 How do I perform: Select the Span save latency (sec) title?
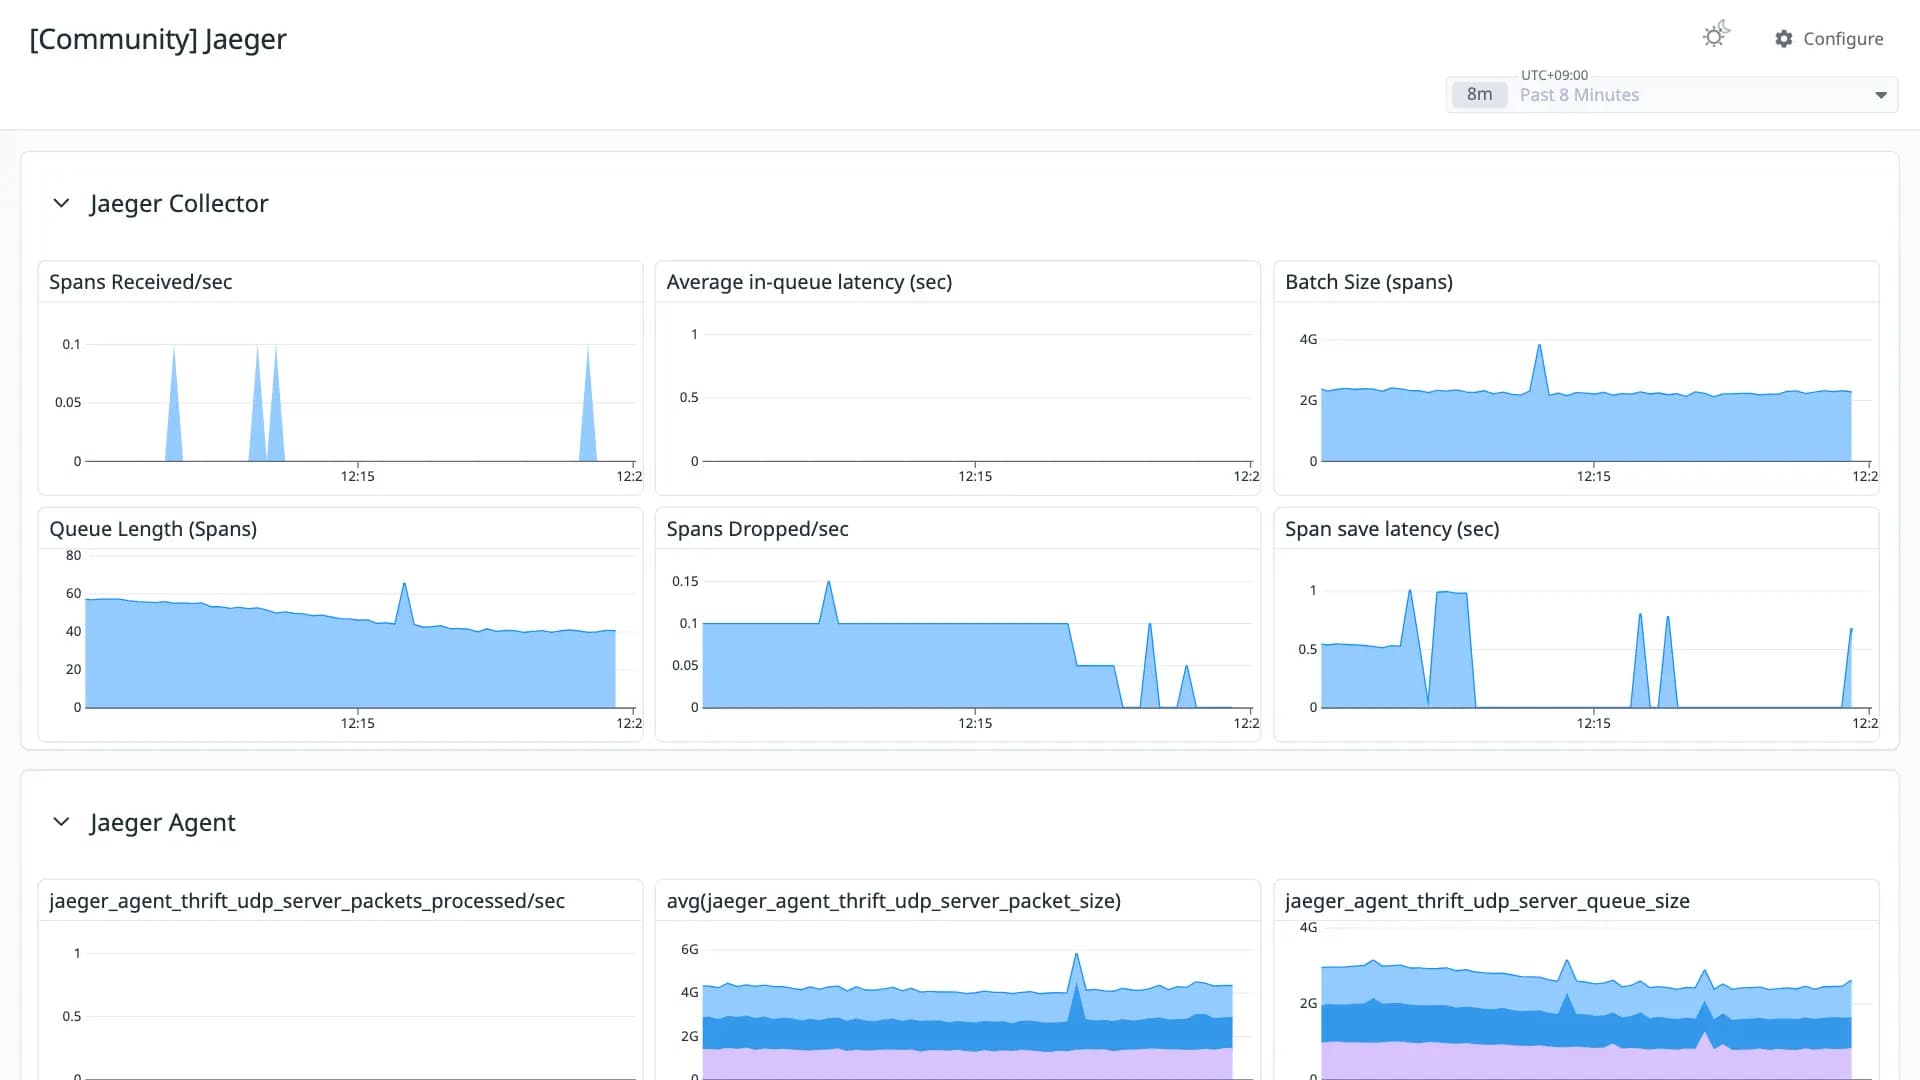(1392, 529)
